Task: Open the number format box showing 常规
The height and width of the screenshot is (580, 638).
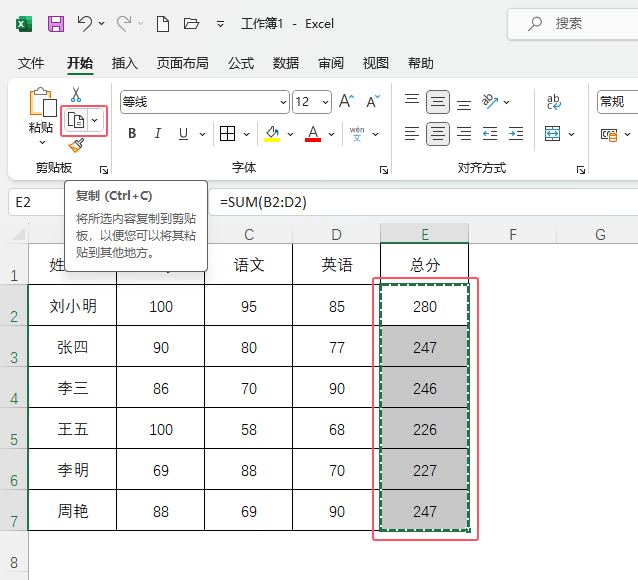Action: point(618,102)
